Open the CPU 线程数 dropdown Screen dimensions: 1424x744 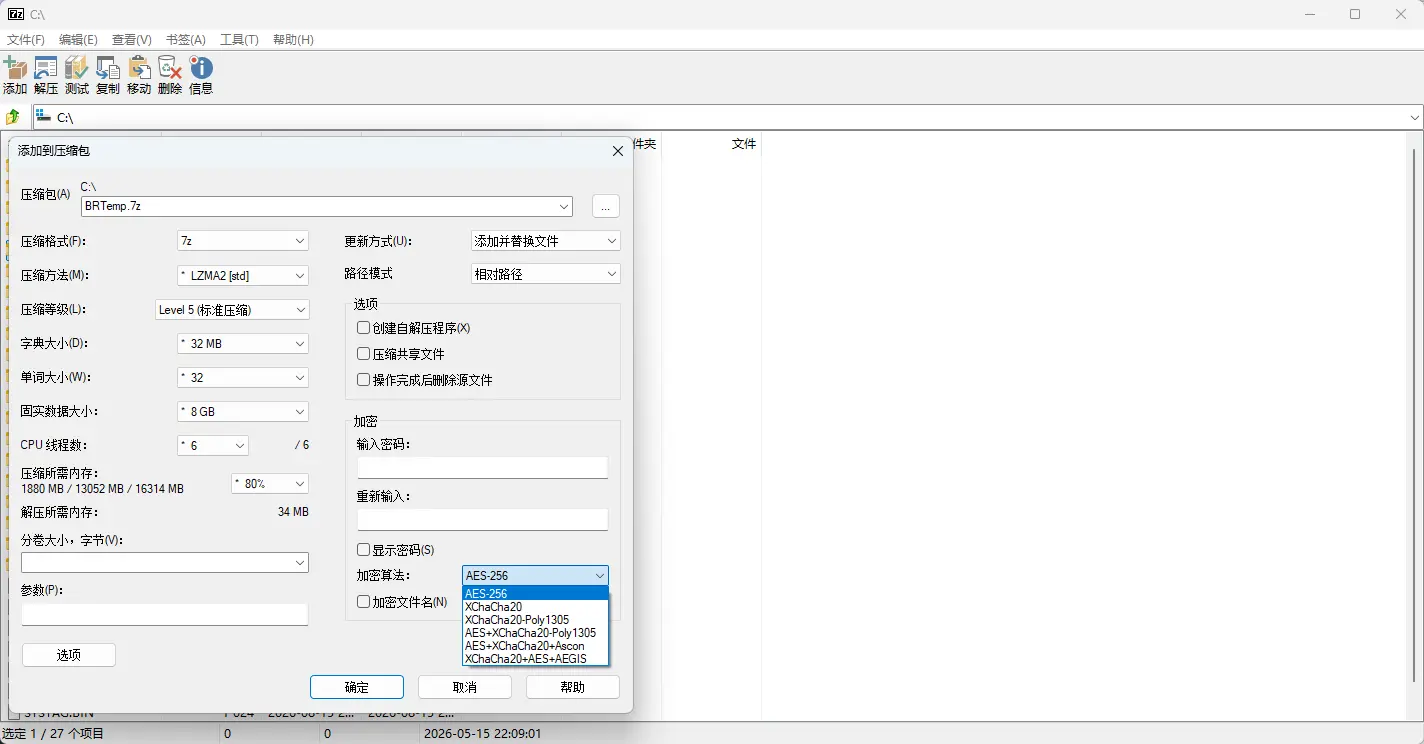coord(213,446)
